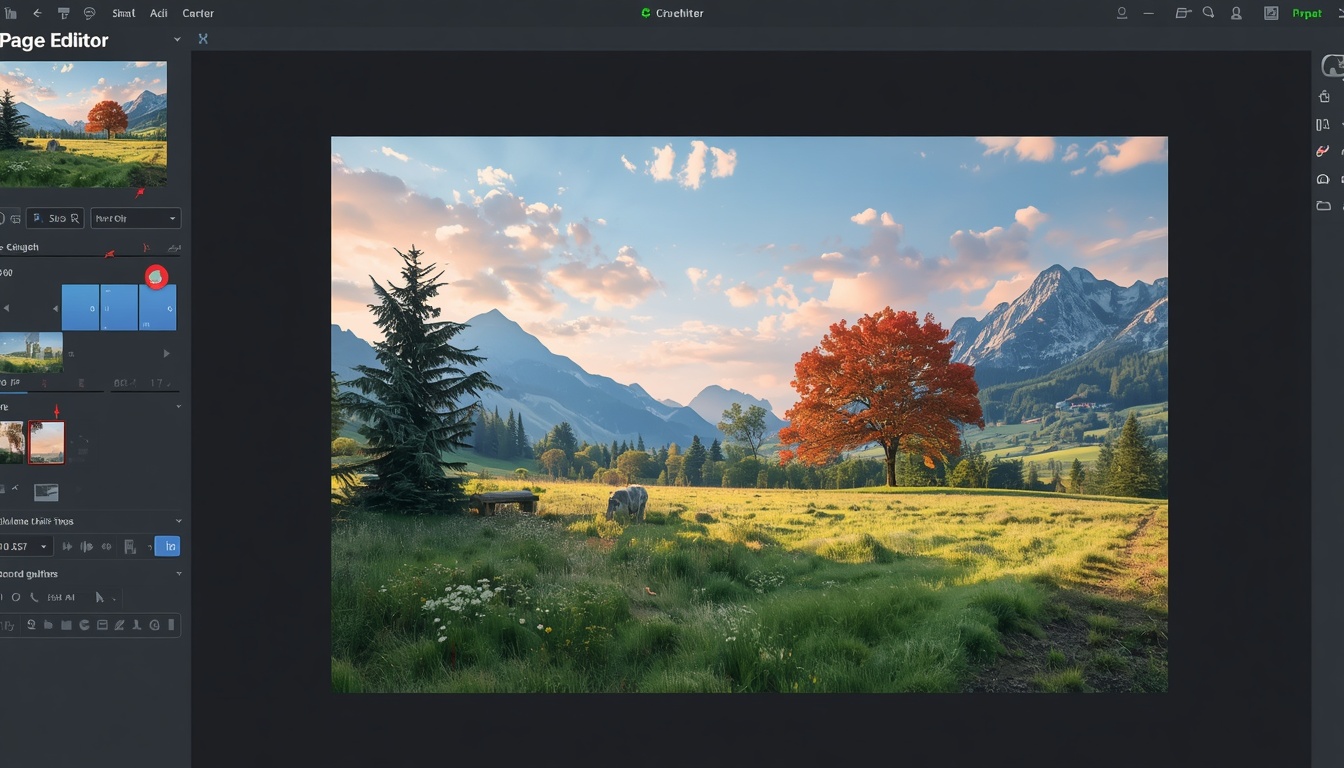This screenshot has height=768, width=1344.
Task: Expand the Page Editor title chevron
Action: pos(177,40)
